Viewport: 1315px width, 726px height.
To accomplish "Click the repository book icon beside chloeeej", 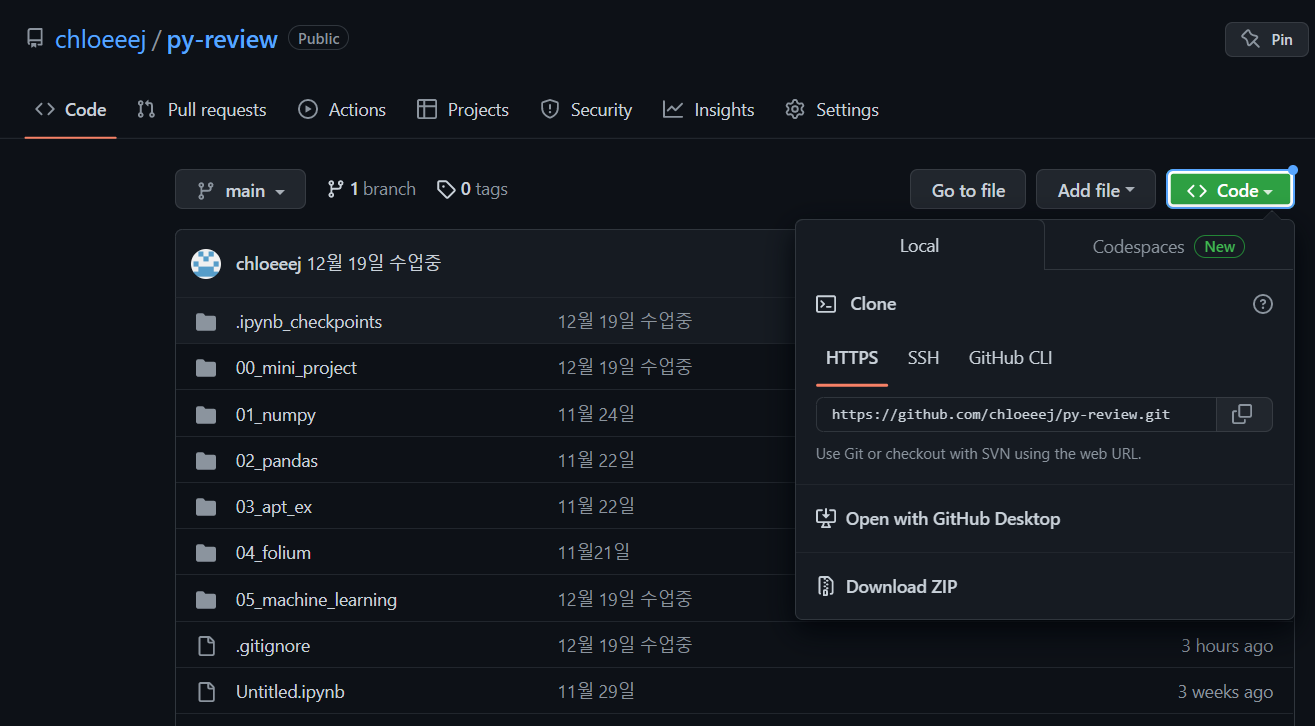I will click(35, 39).
